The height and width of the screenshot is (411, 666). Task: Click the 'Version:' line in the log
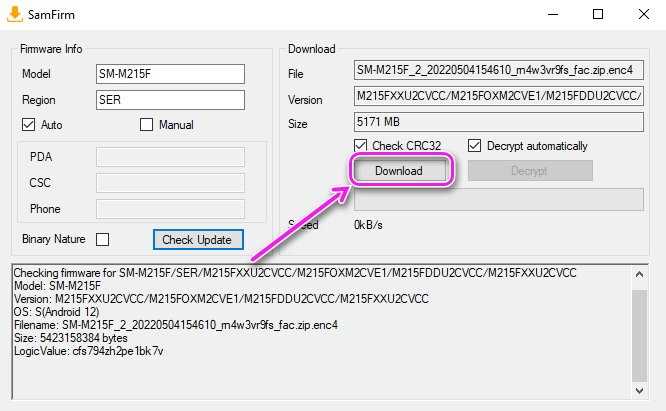coord(221,299)
